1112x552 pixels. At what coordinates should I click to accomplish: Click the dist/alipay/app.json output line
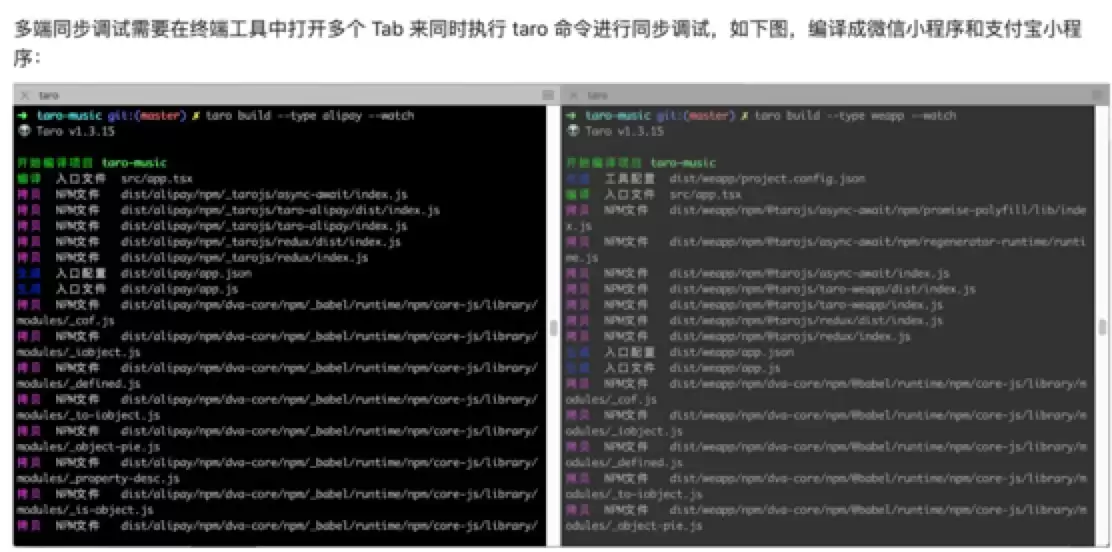tap(135, 273)
